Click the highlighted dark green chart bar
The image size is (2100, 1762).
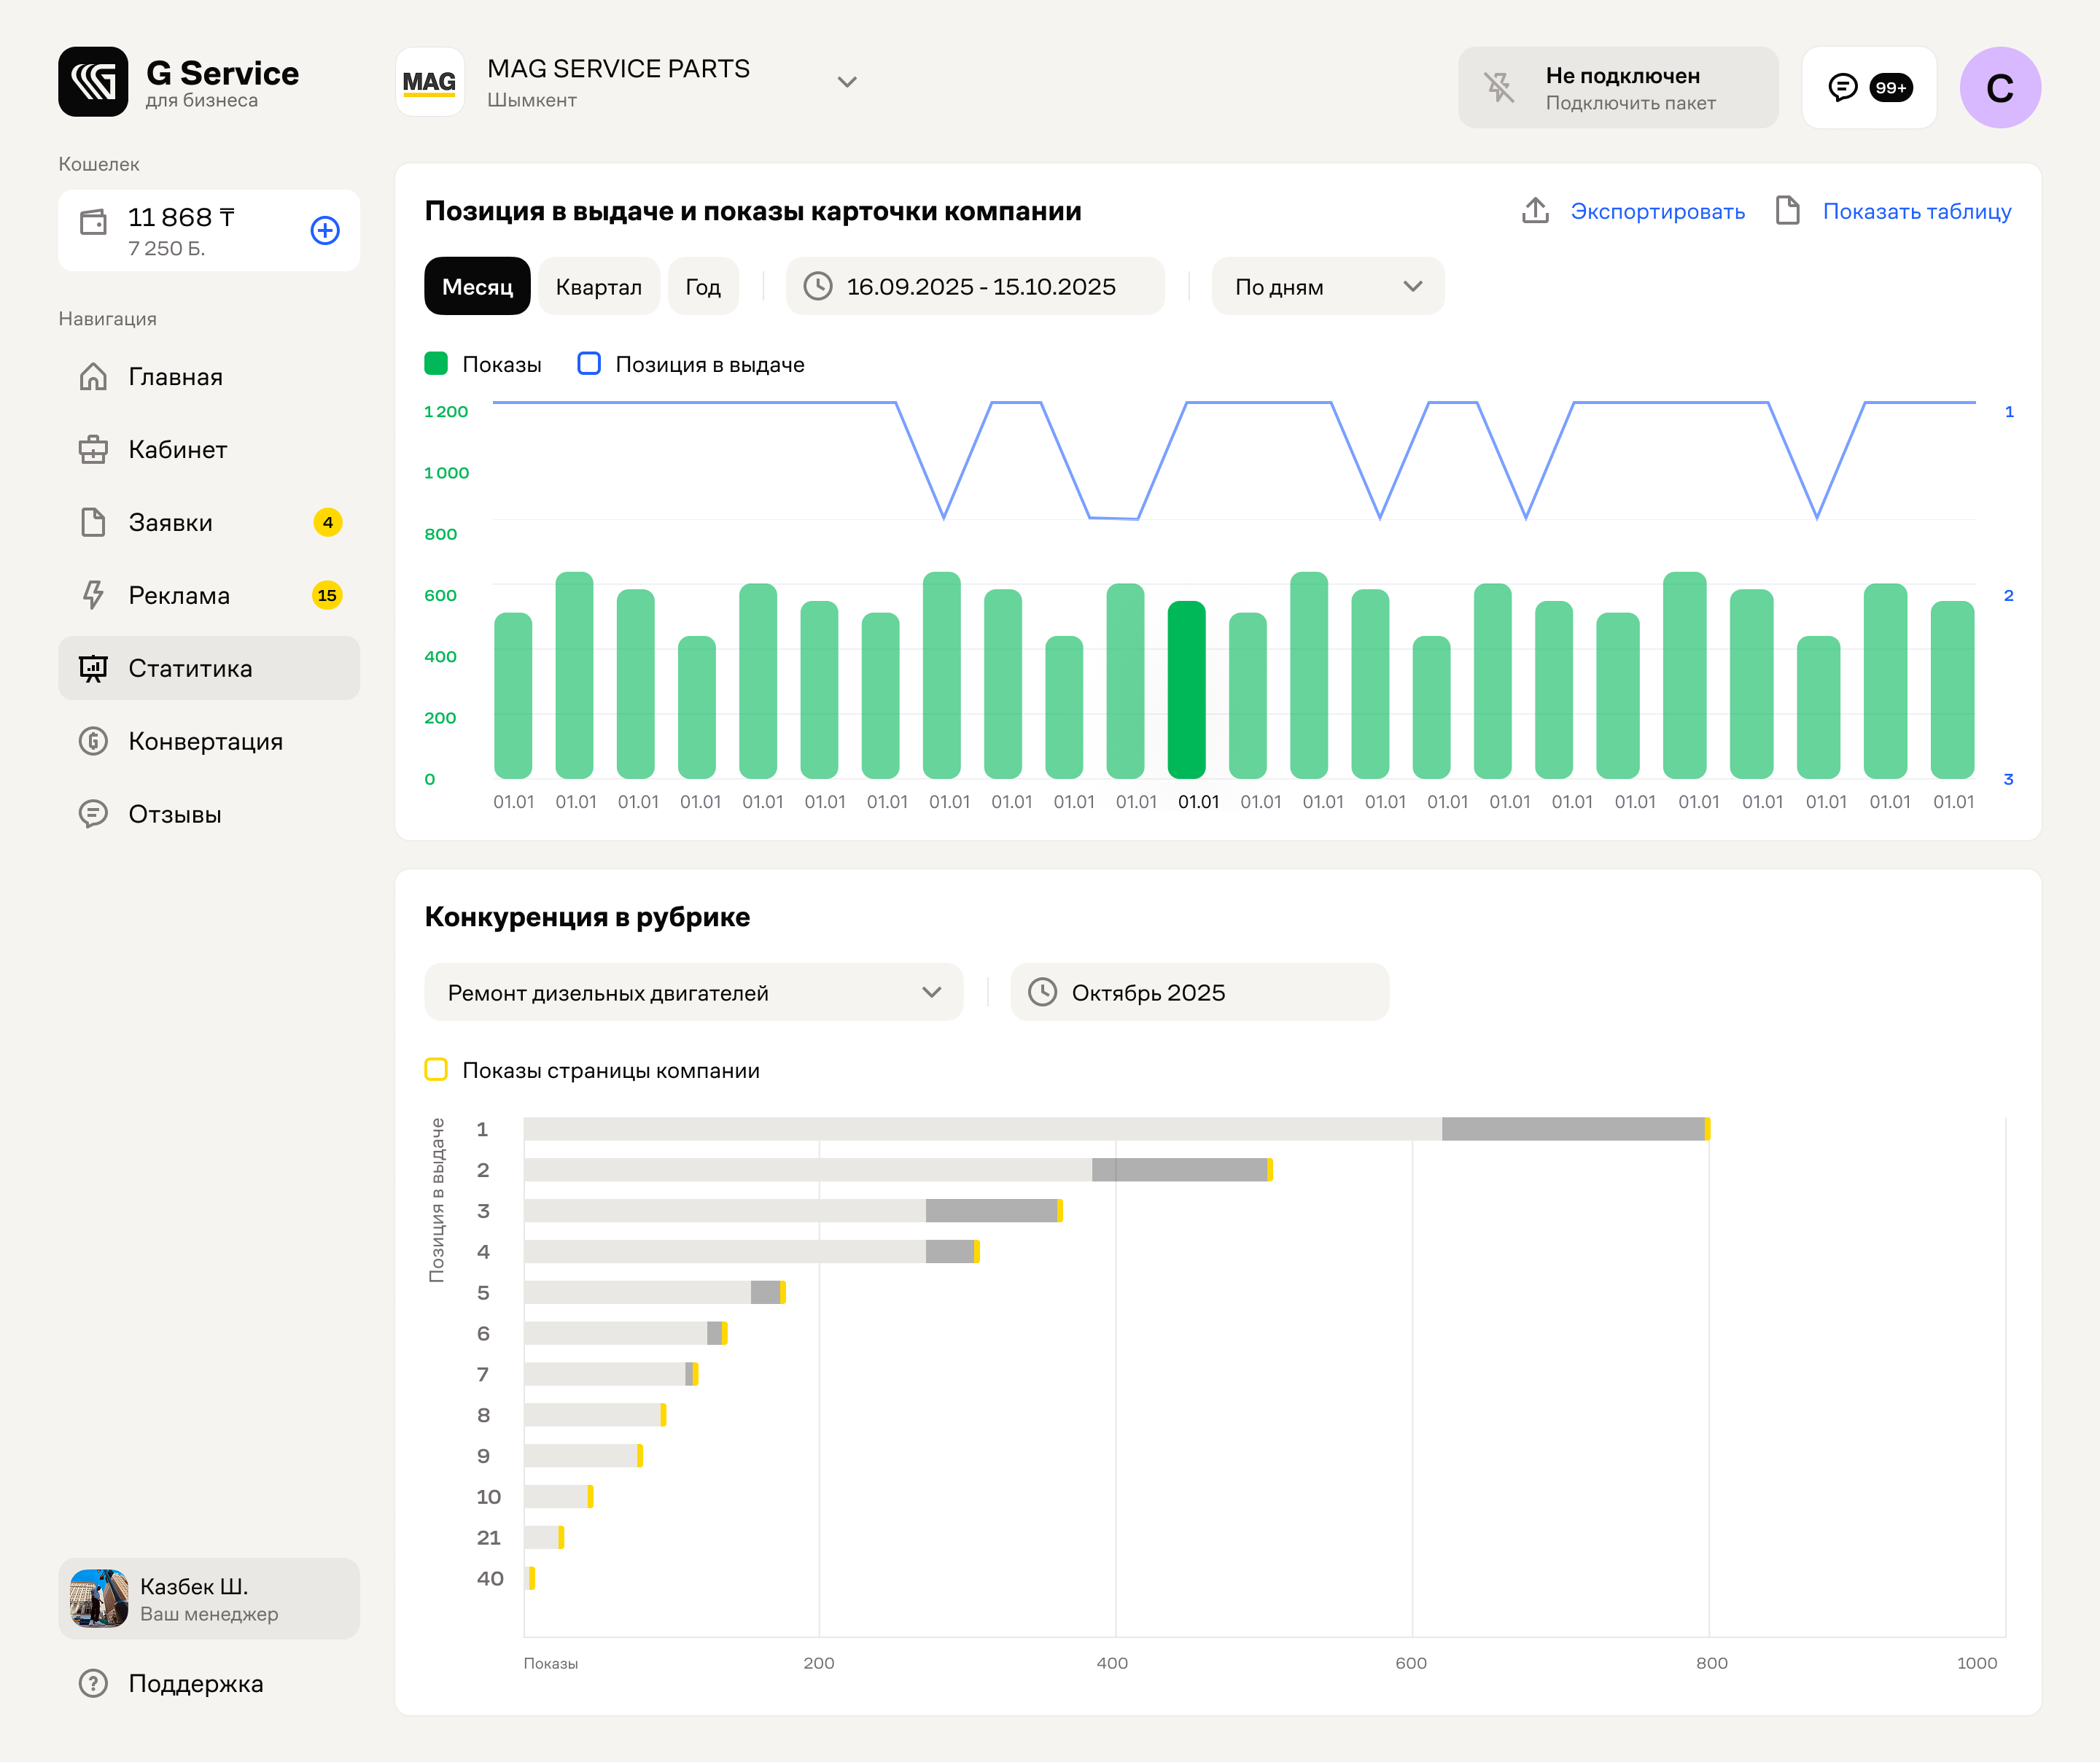[1186, 690]
